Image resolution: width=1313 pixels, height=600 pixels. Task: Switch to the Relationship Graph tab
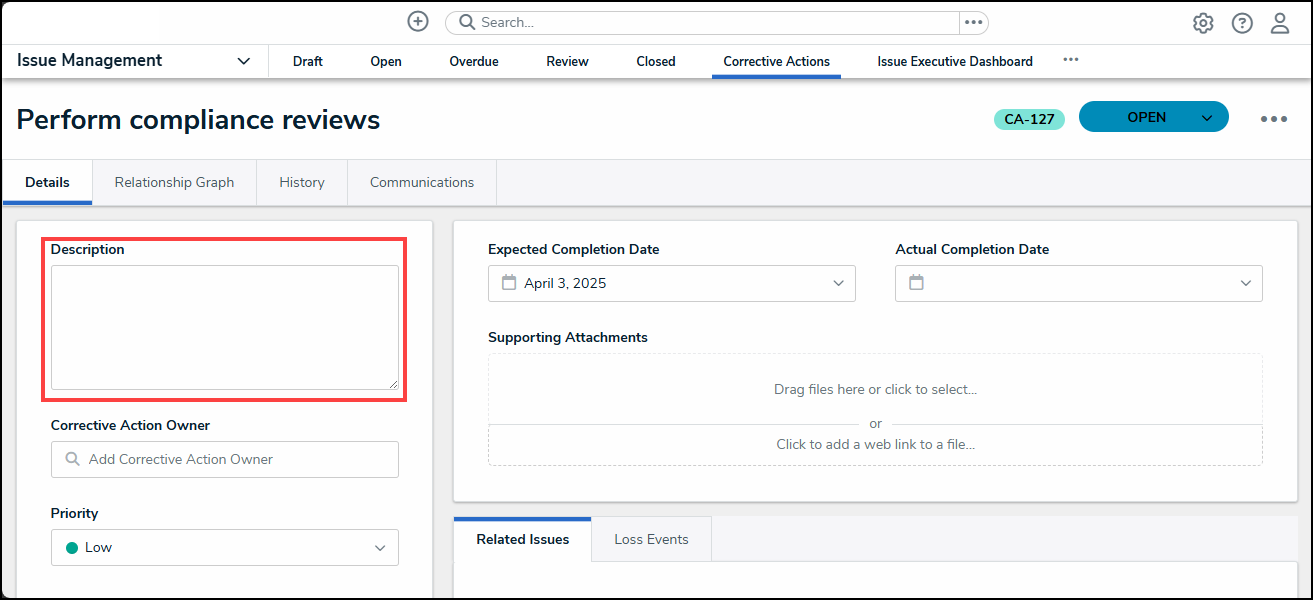point(174,182)
